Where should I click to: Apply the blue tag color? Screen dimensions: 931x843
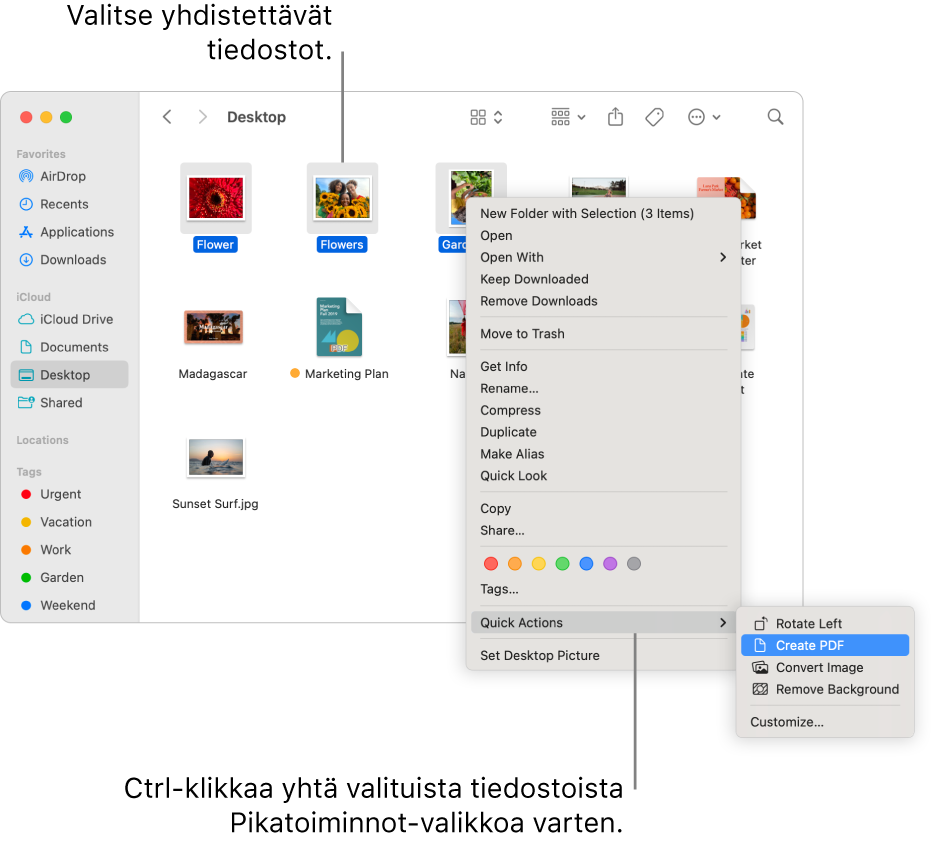pyautogui.click(x=586, y=563)
